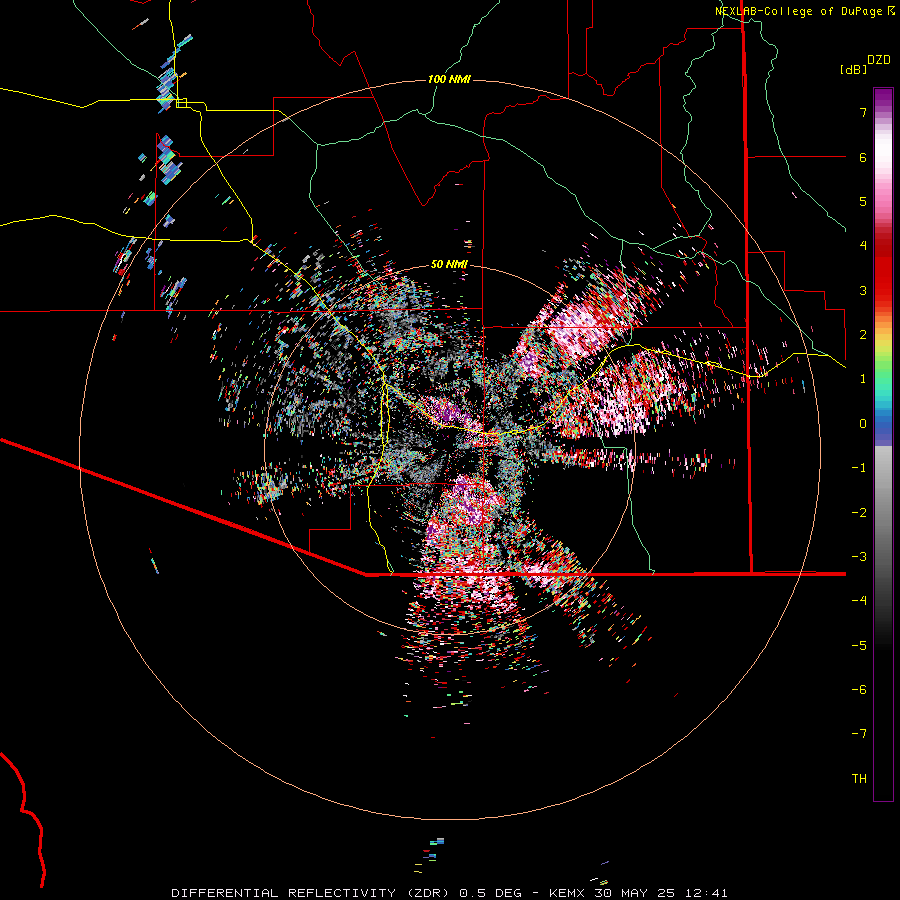900x900 pixels.
Task: Click the color scale value -5
Action: coord(859,645)
